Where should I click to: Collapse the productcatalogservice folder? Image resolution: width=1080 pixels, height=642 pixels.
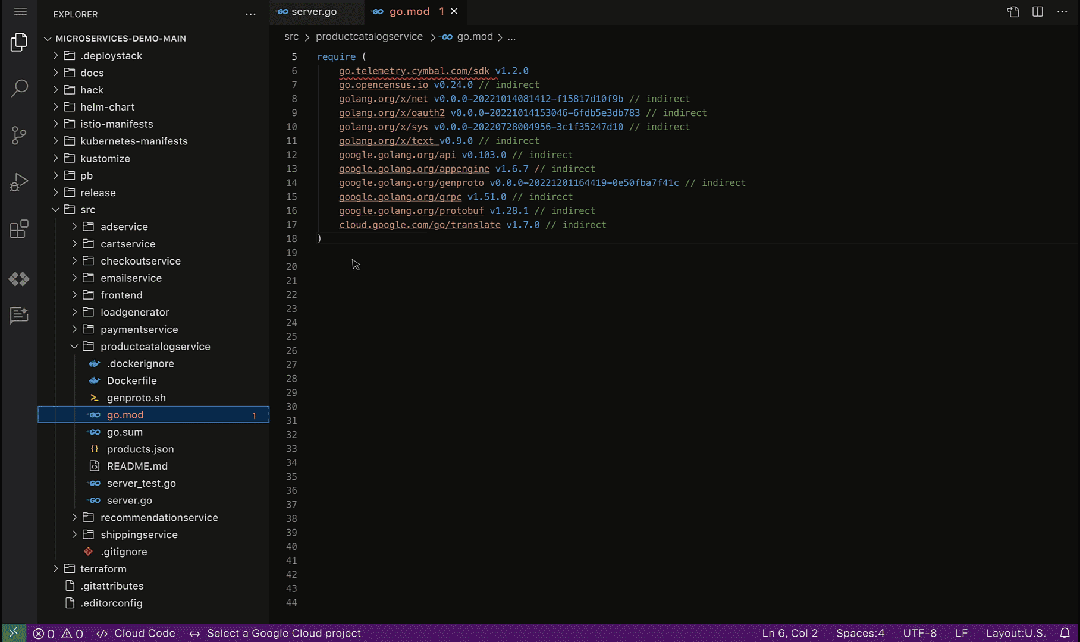coord(156,346)
